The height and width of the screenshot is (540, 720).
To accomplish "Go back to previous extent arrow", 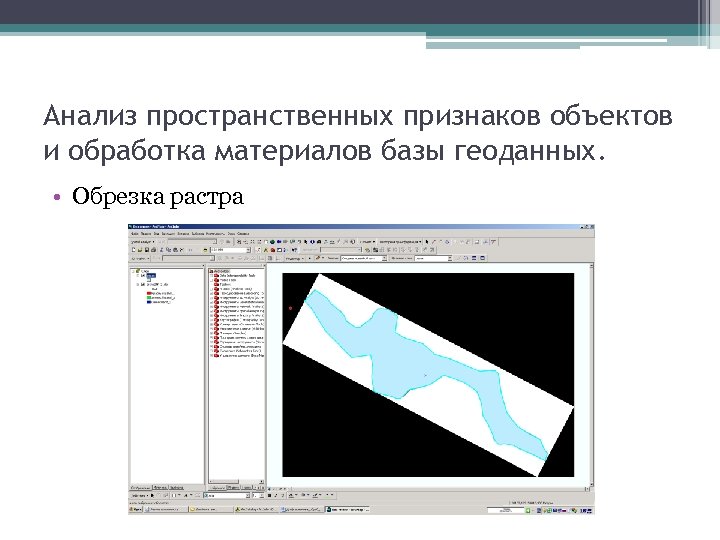I will tap(279, 242).
